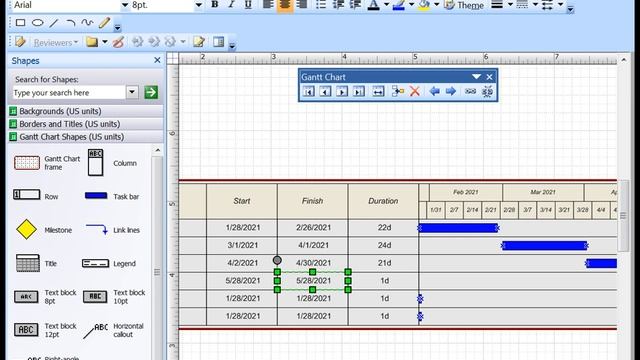Select the Rectangle drawing tool

pyautogui.click(x=20, y=23)
